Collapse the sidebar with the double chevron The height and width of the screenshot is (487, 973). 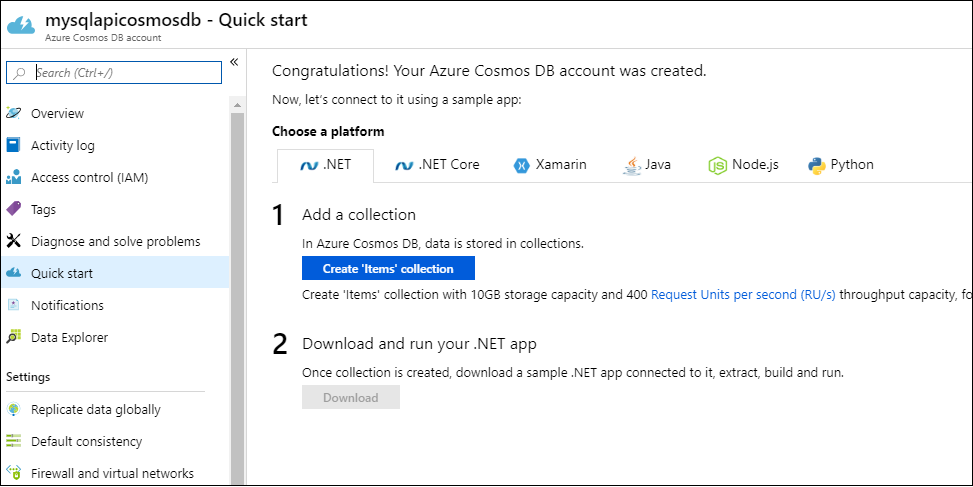point(234,62)
